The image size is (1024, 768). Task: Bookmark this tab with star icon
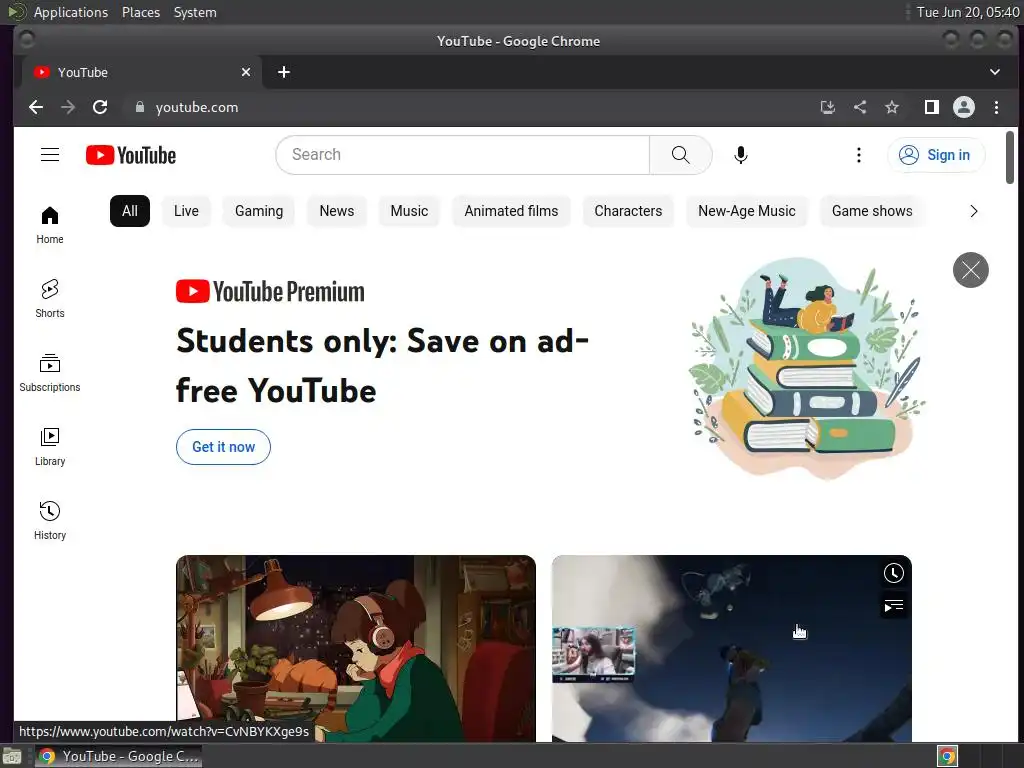tap(892, 107)
